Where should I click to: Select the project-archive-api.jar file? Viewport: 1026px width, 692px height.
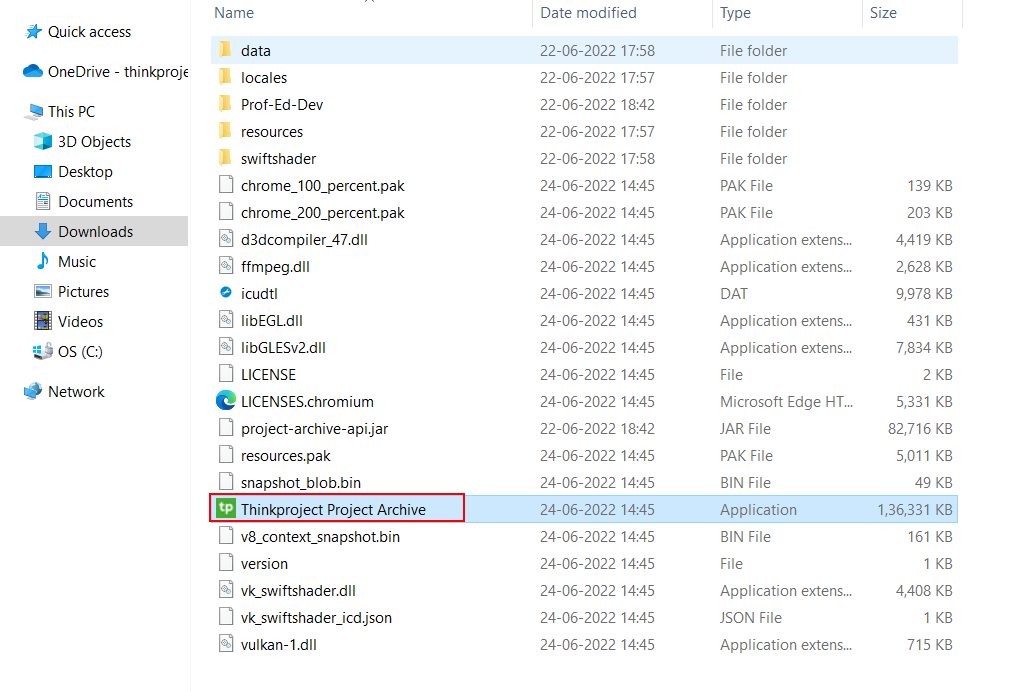point(314,428)
